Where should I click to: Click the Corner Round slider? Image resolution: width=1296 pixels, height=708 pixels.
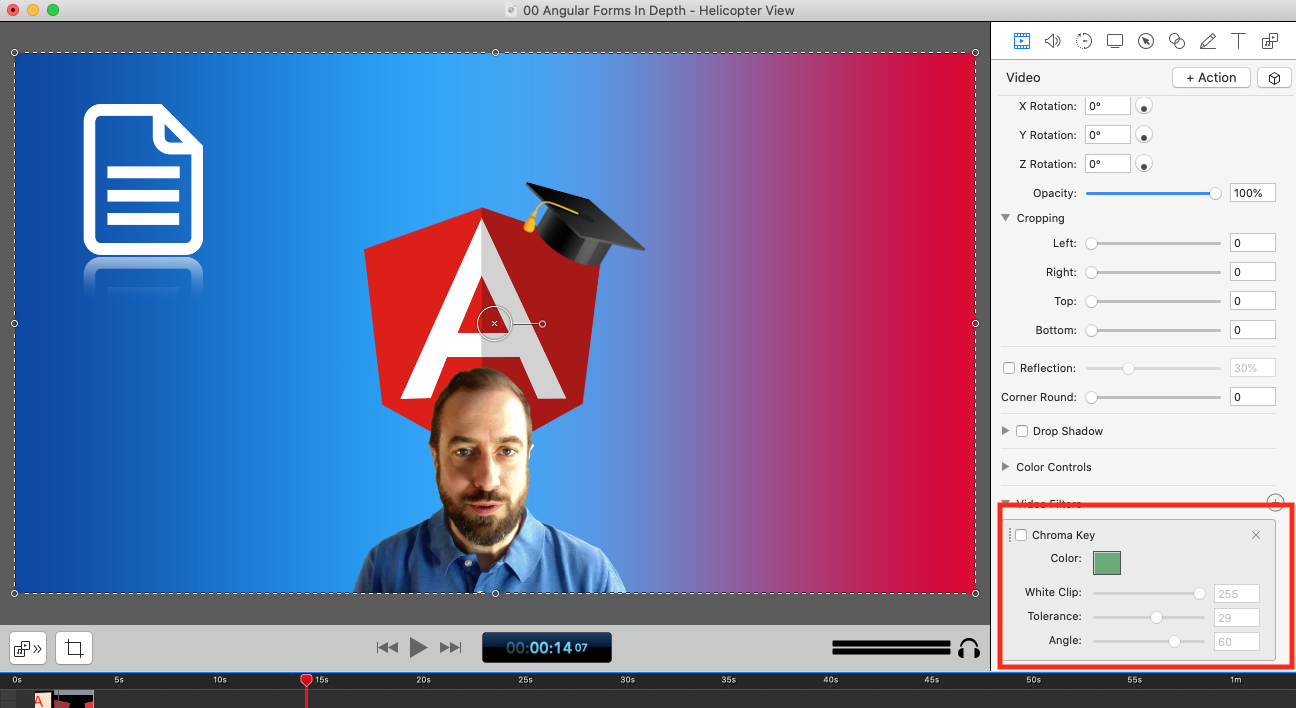click(x=1154, y=397)
